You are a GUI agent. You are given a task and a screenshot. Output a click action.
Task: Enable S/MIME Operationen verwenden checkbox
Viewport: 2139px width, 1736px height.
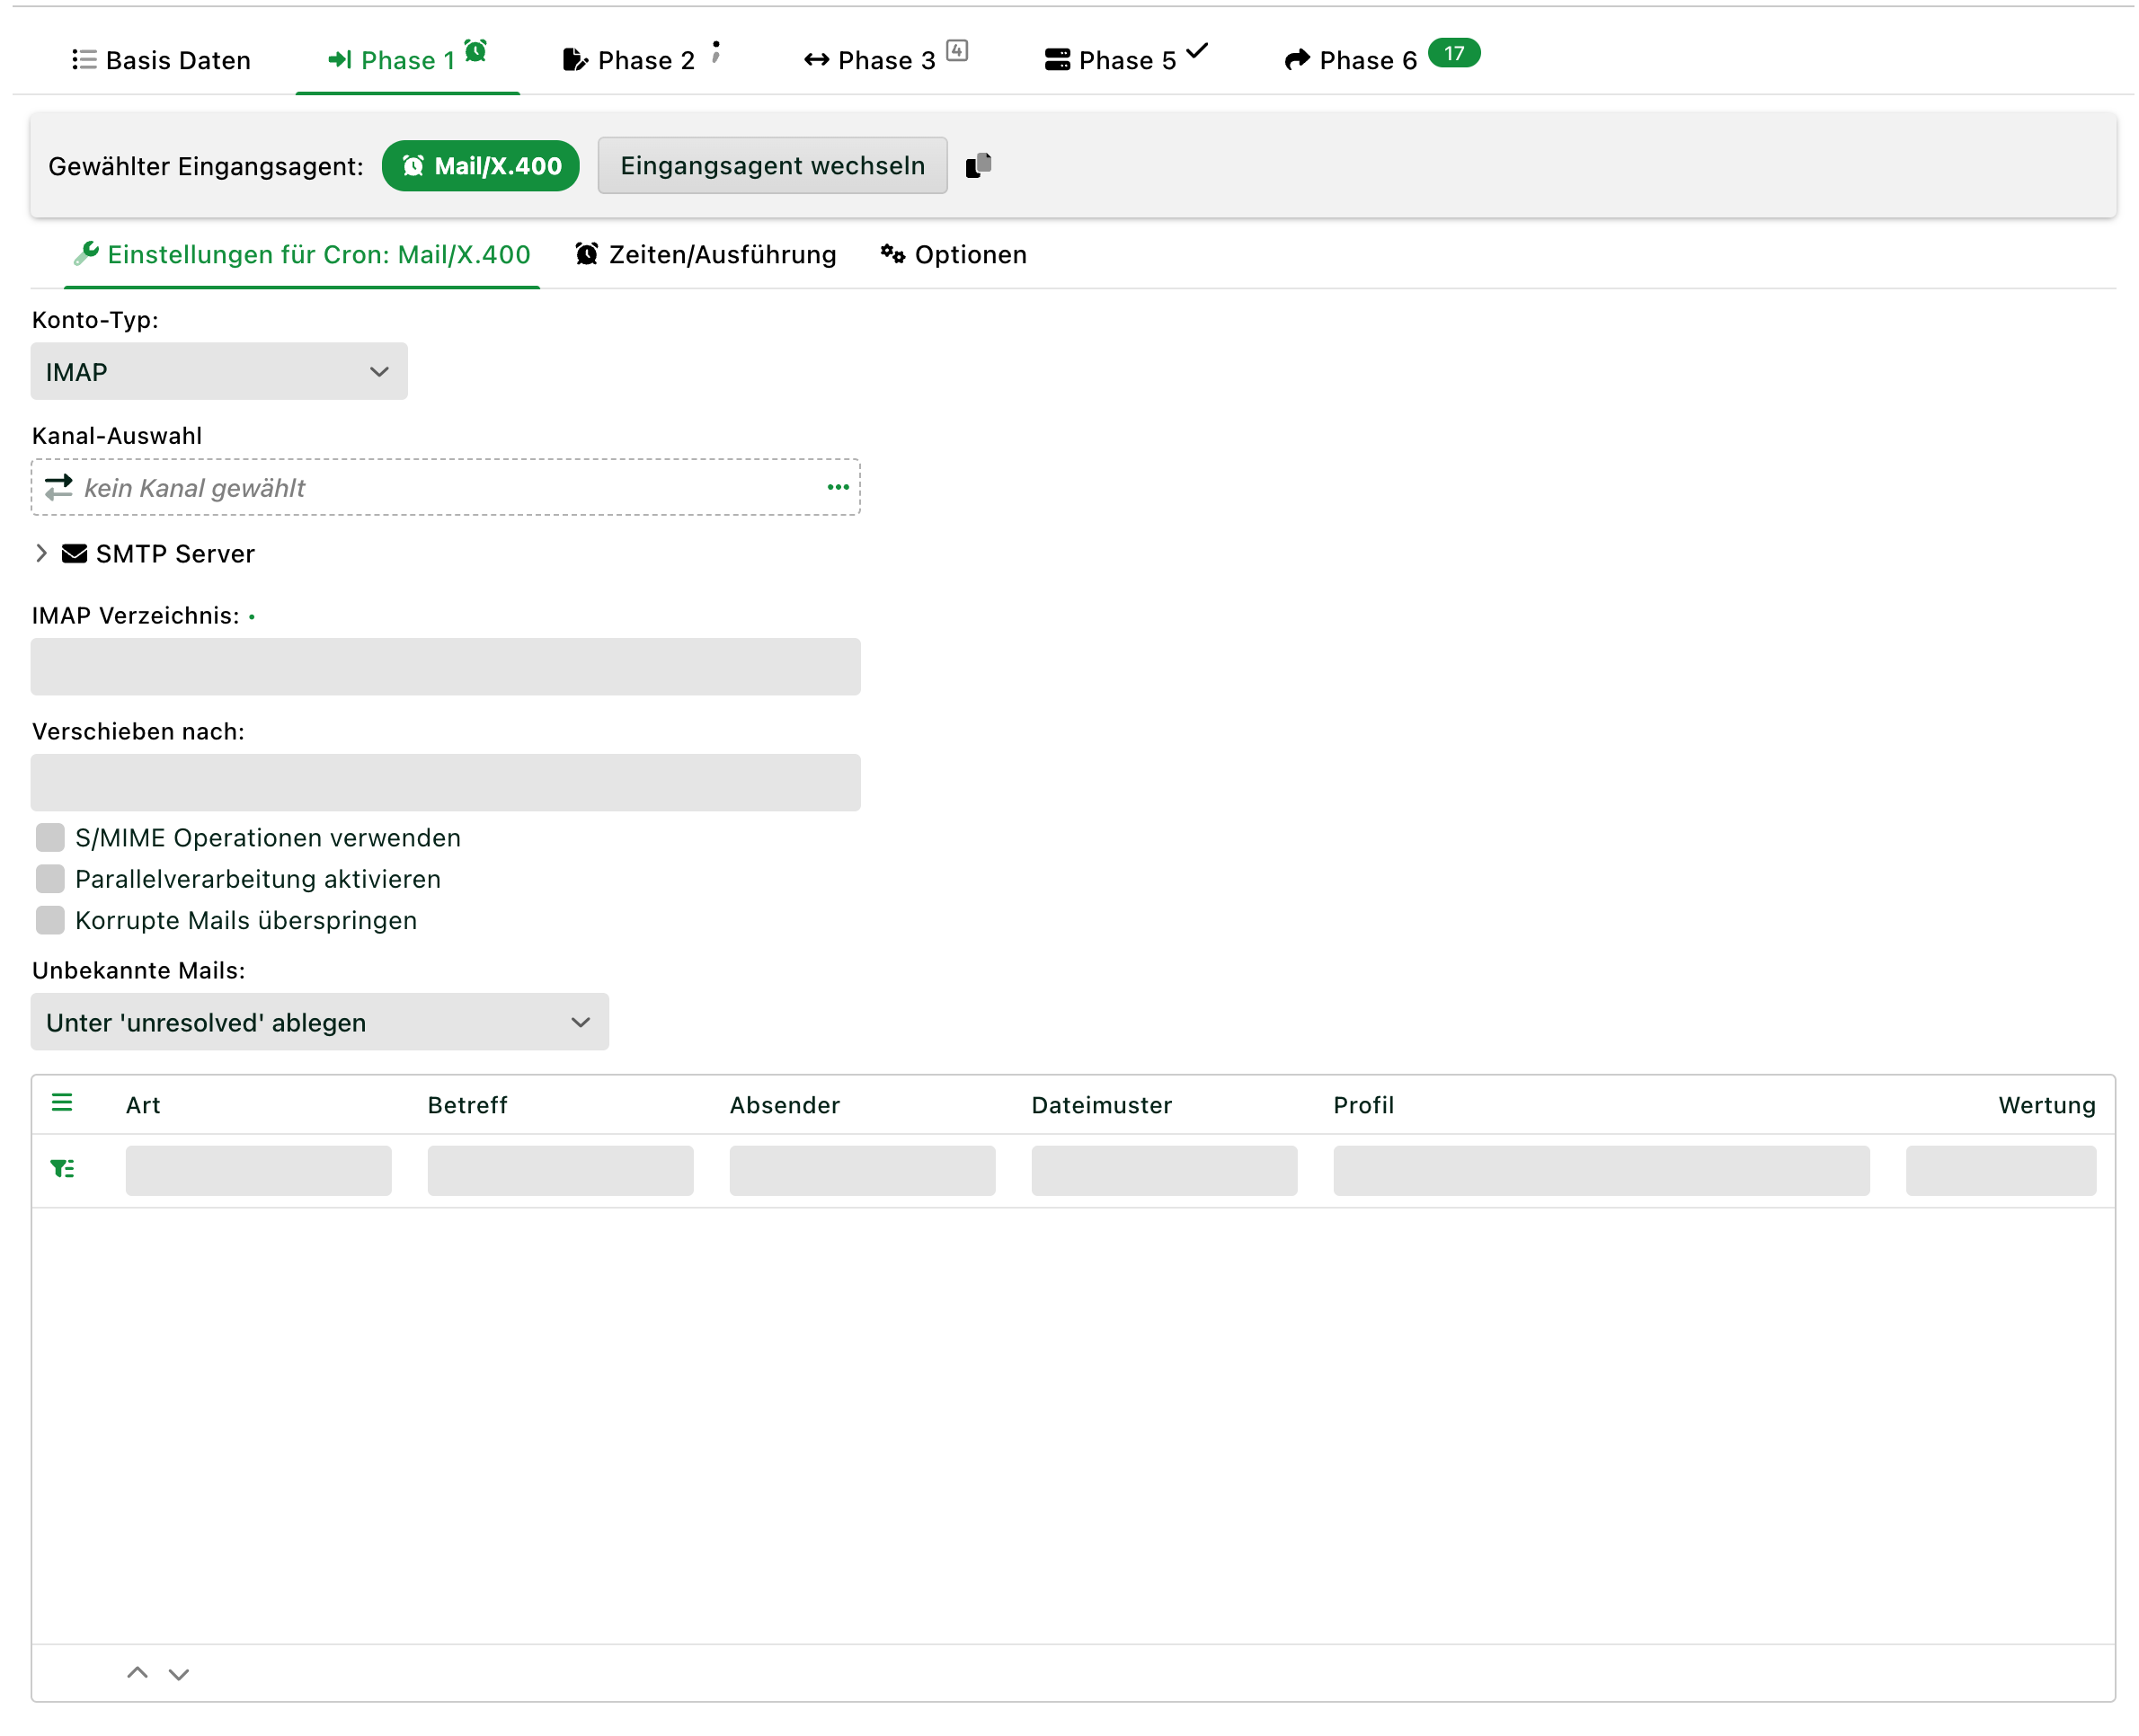click(50, 837)
